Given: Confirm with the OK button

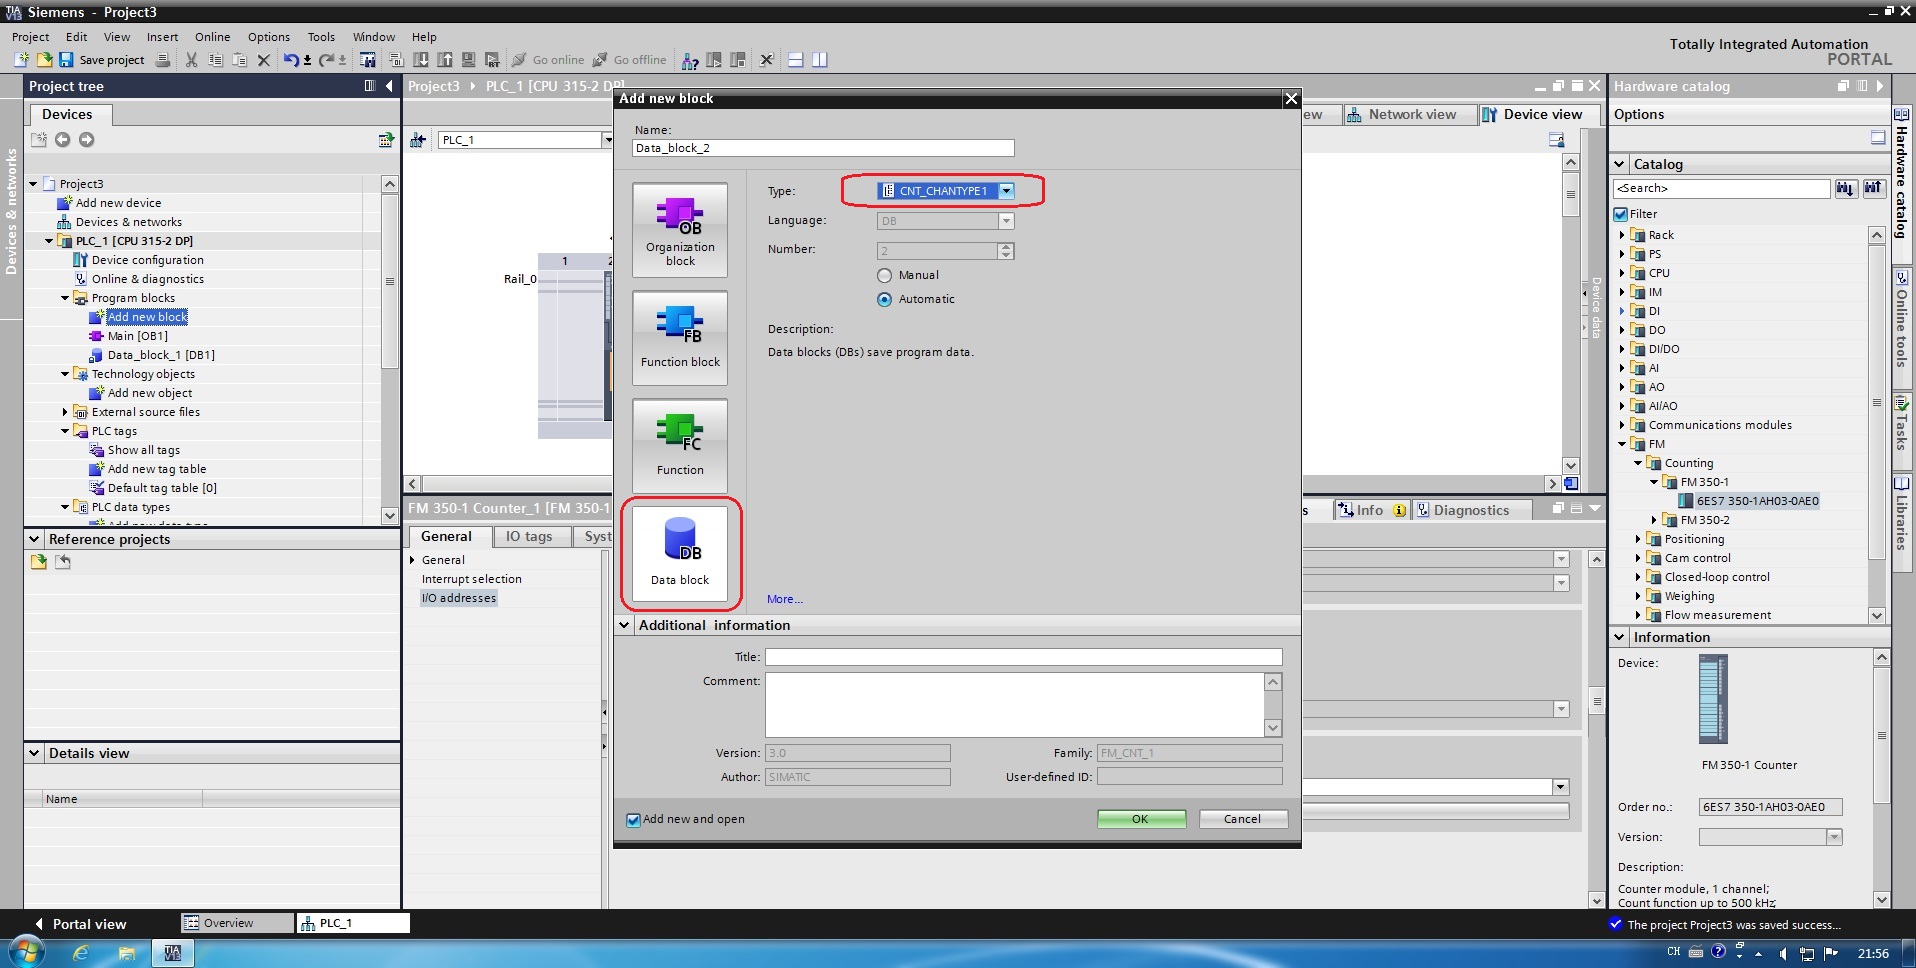Looking at the screenshot, I should point(1141,819).
